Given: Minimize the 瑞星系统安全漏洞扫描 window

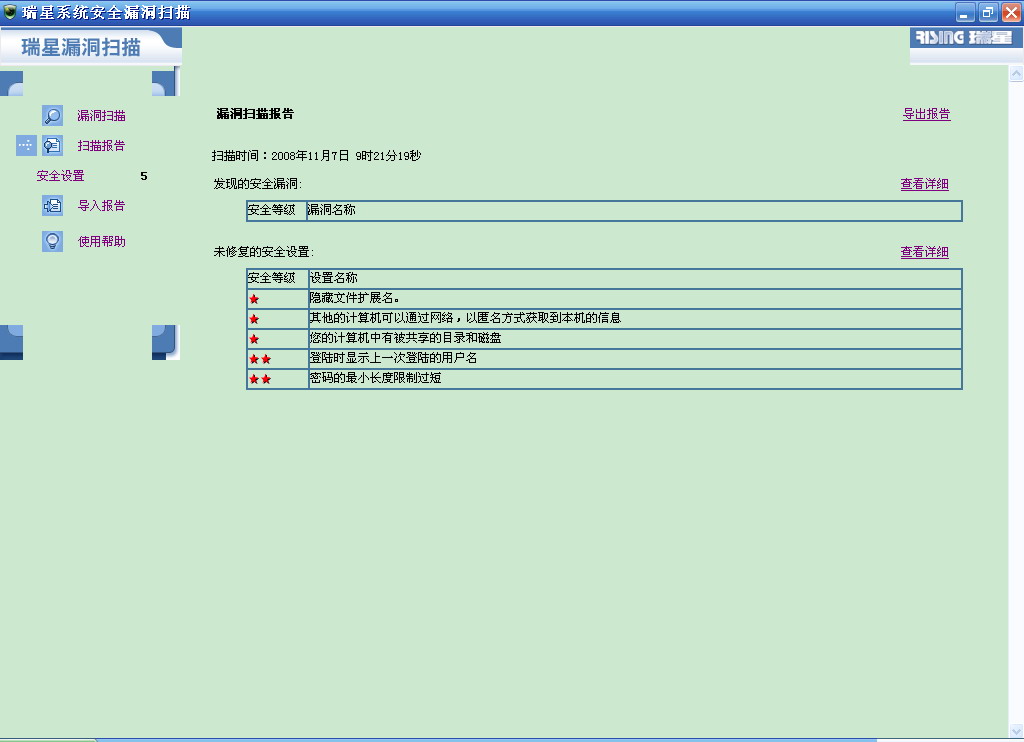Looking at the screenshot, I should pyautogui.click(x=965, y=12).
